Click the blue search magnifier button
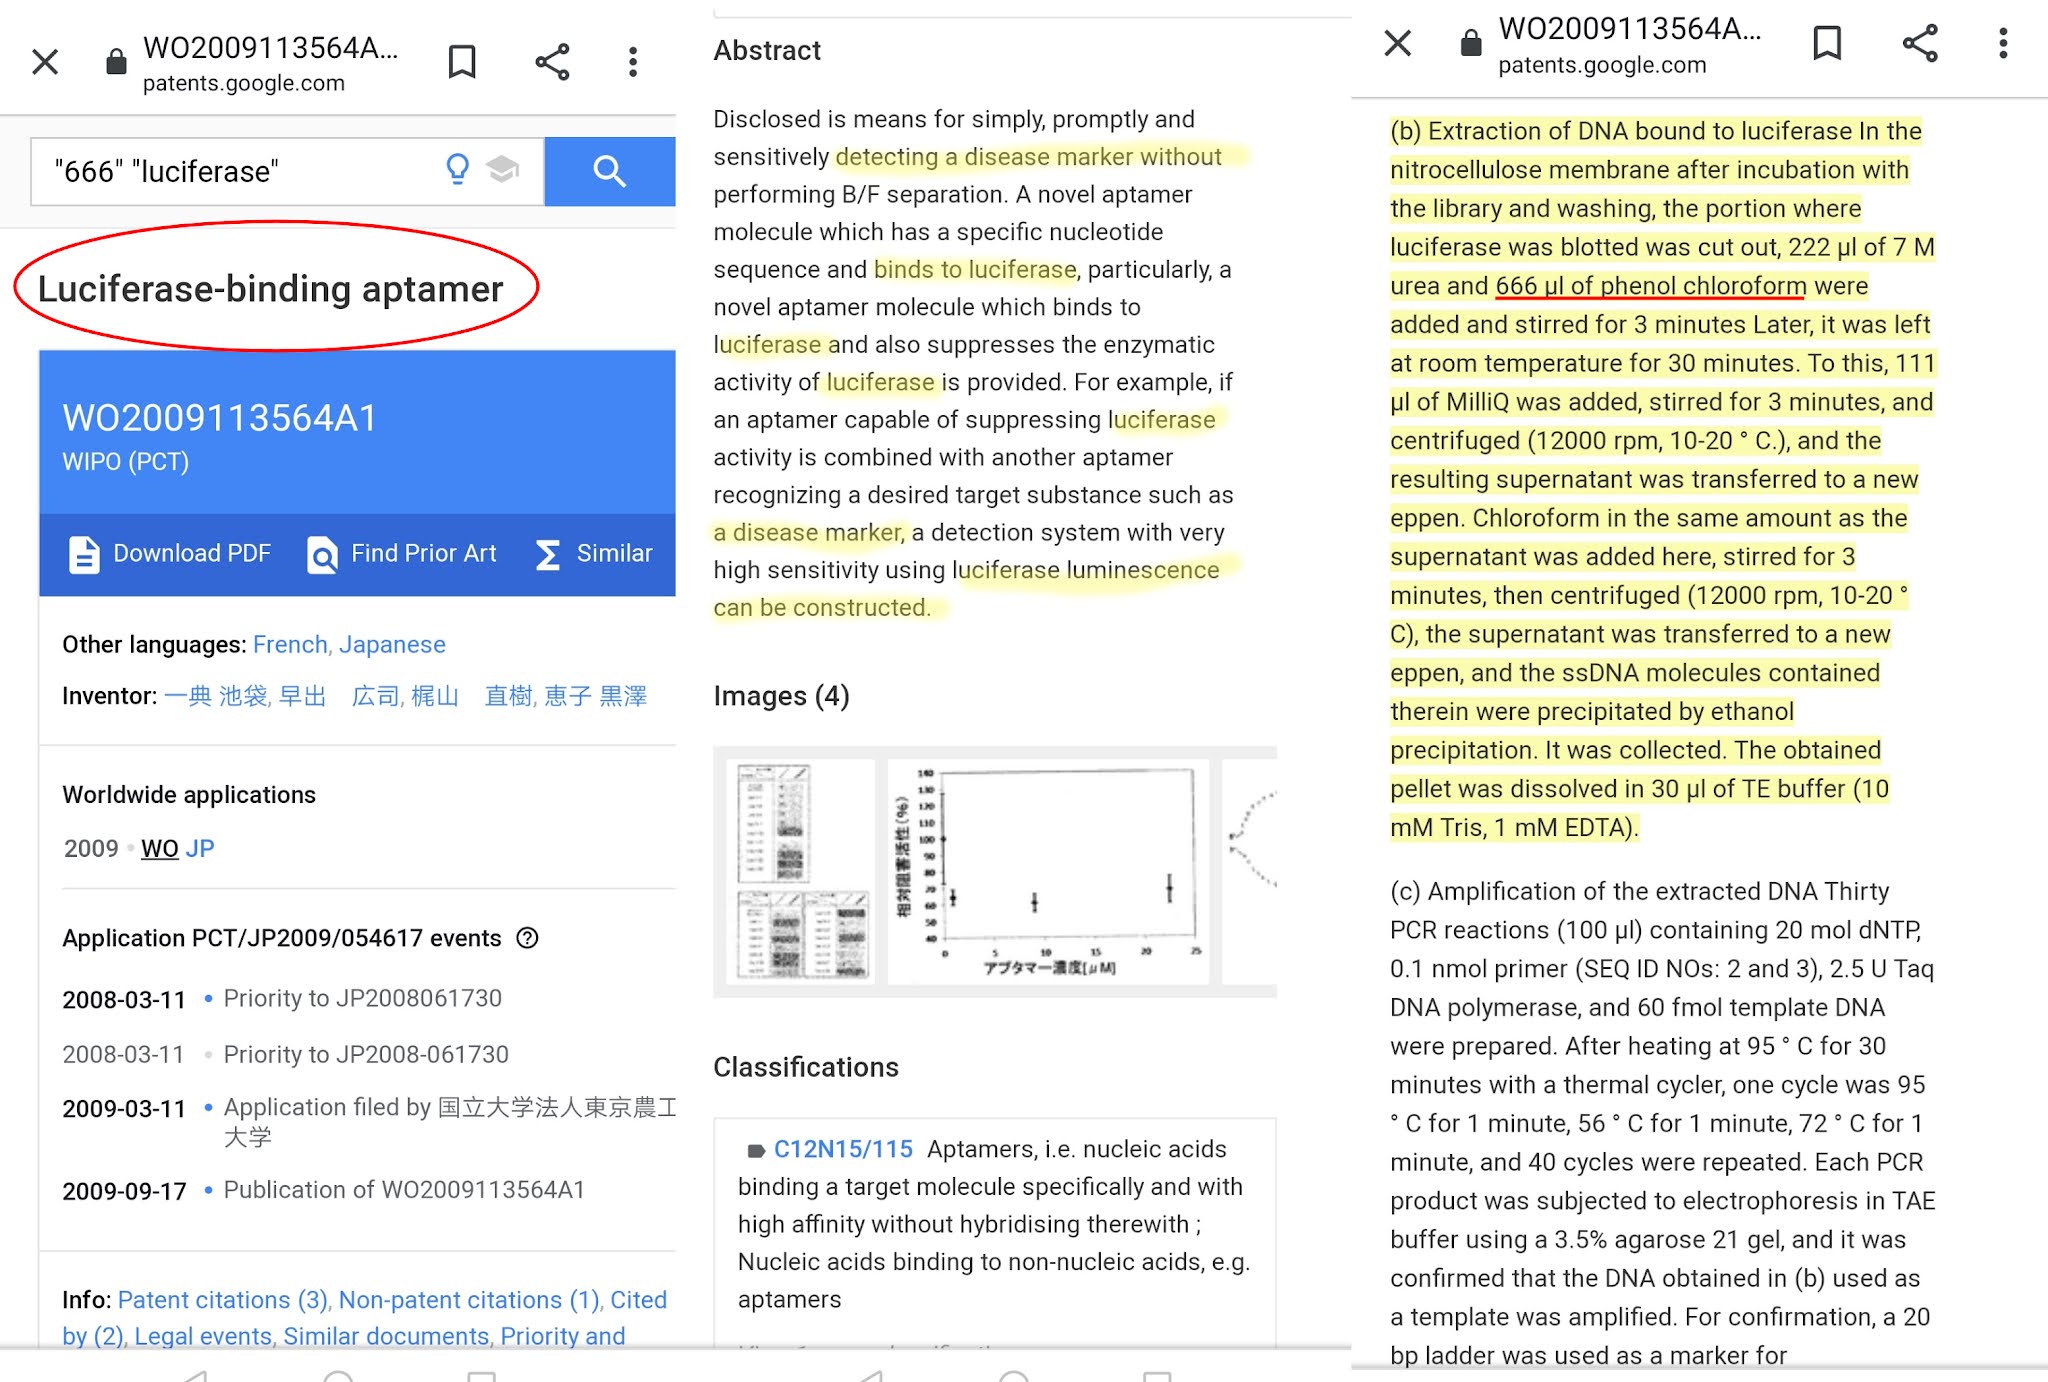This screenshot has height=1382, width=2048. tap(609, 172)
